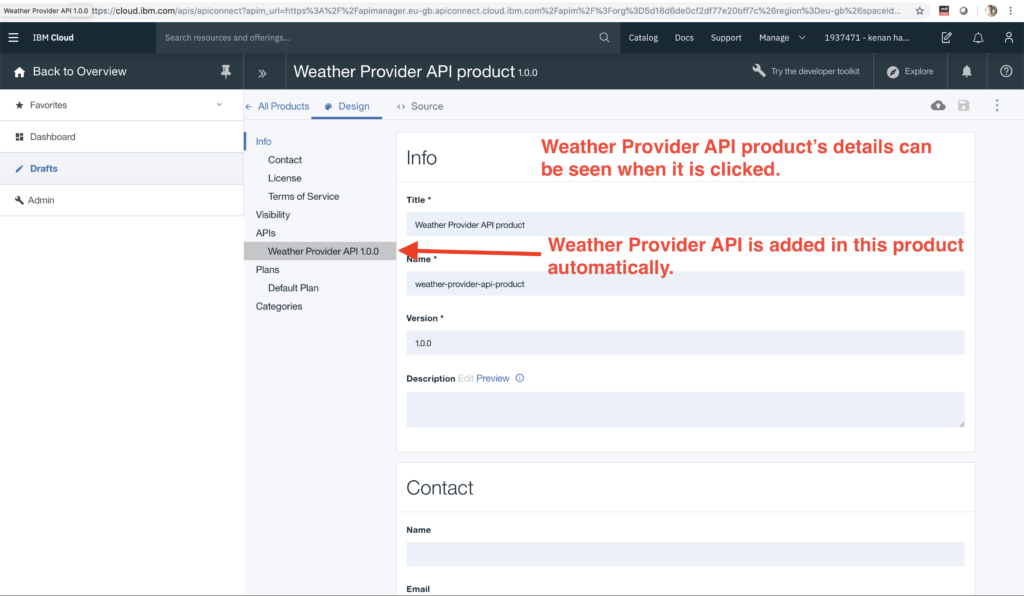Click the browser address bar URL
This screenshot has height=596, width=1024.
(496, 10)
